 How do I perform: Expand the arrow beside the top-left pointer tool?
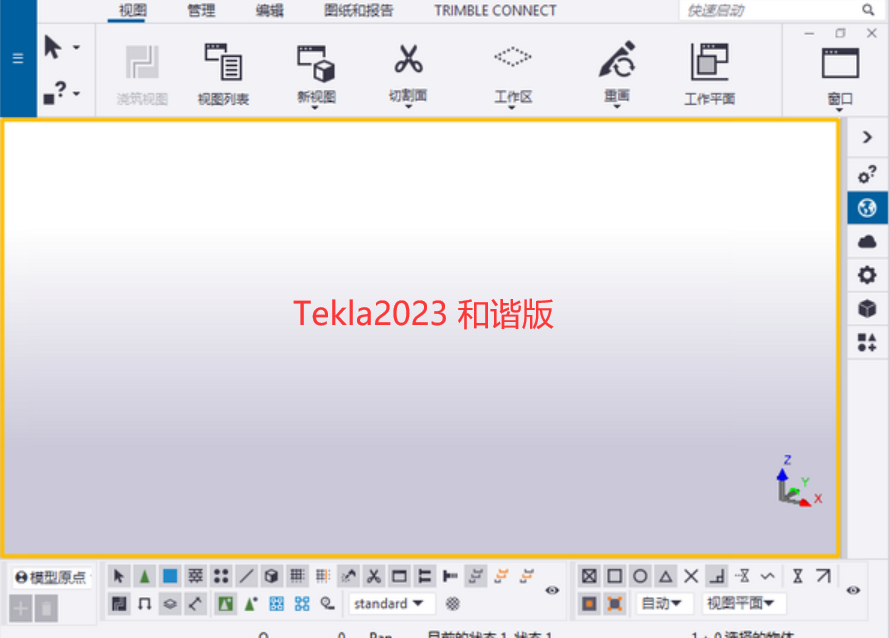pos(76,47)
